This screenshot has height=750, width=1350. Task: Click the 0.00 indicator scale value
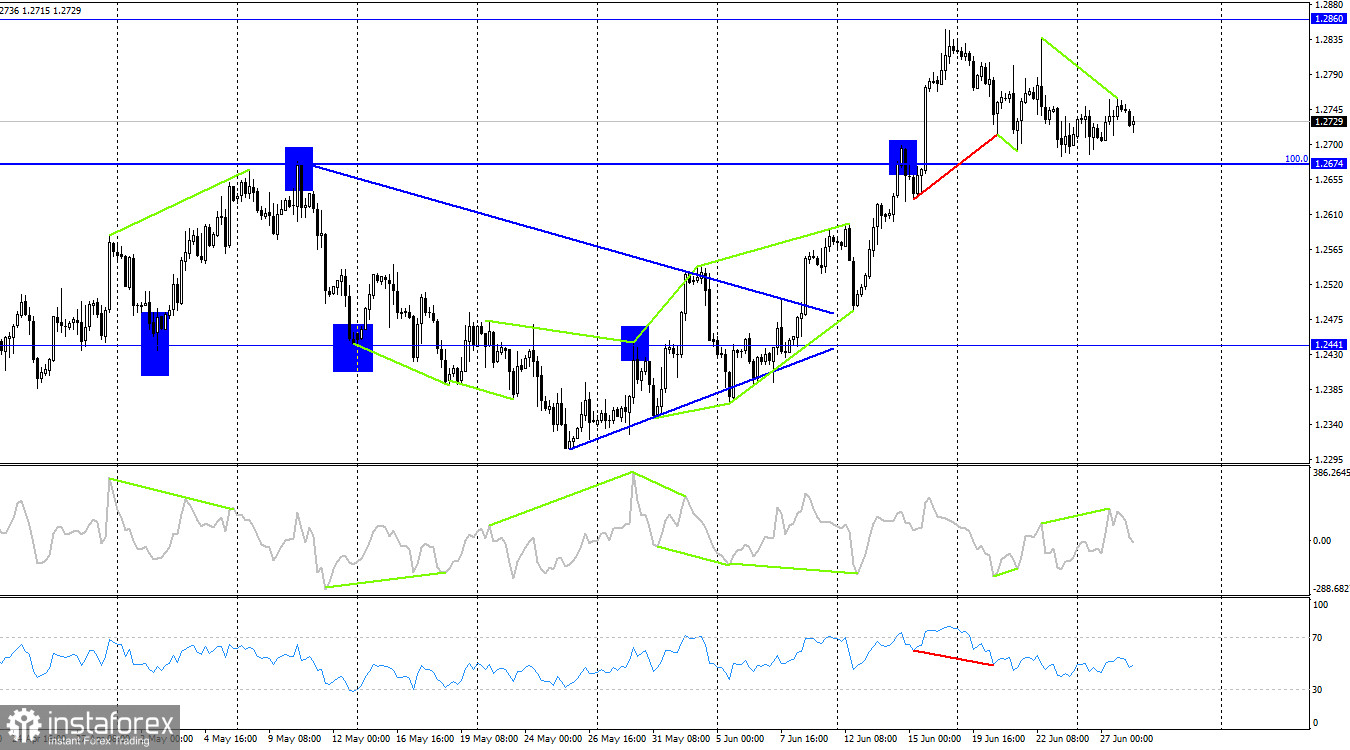(x=1322, y=541)
